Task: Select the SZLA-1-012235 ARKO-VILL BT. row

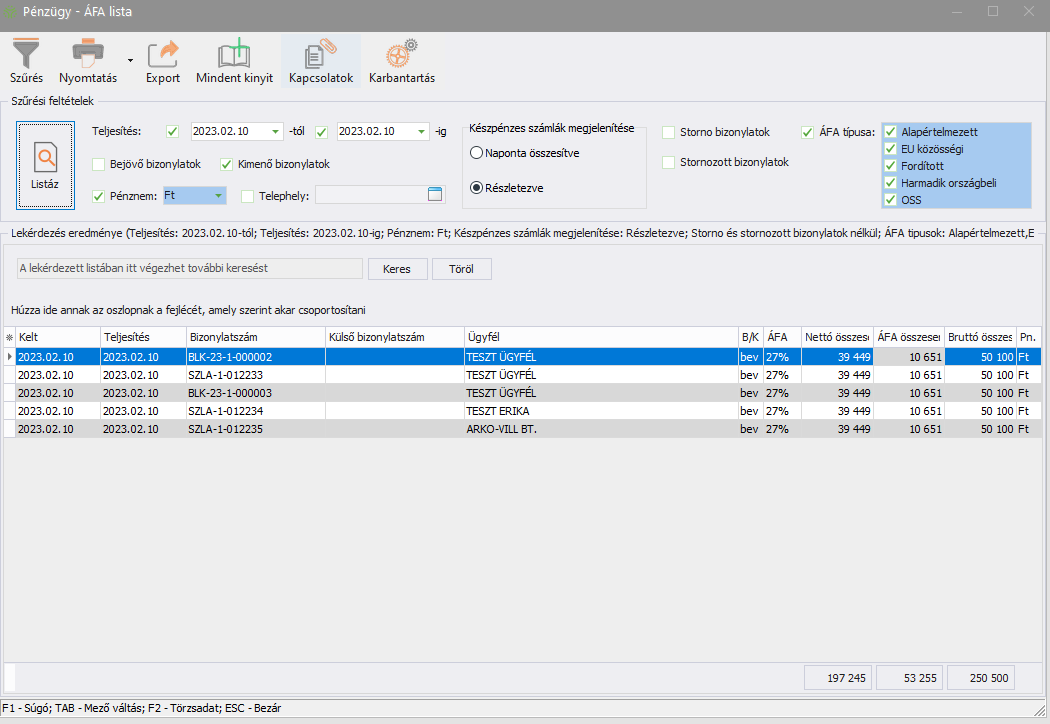Action: (400, 429)
